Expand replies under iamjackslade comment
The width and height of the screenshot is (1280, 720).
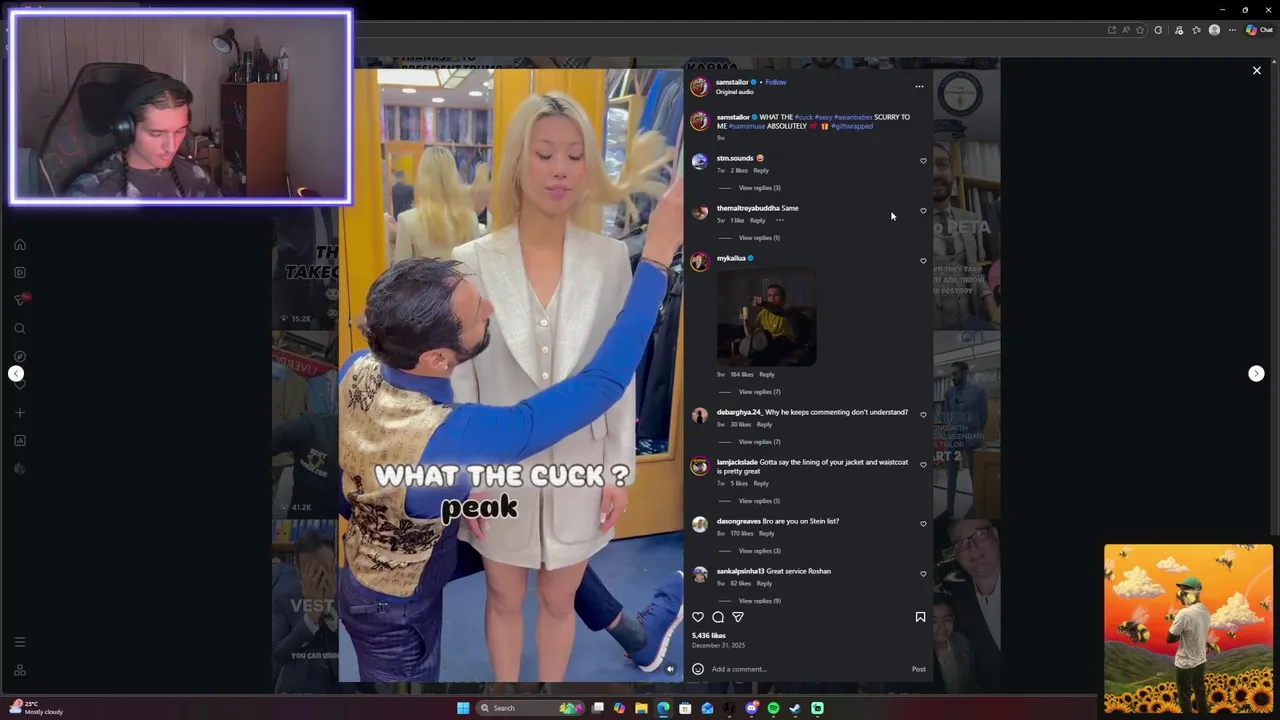pyautogui.click(x=759, y=501)
